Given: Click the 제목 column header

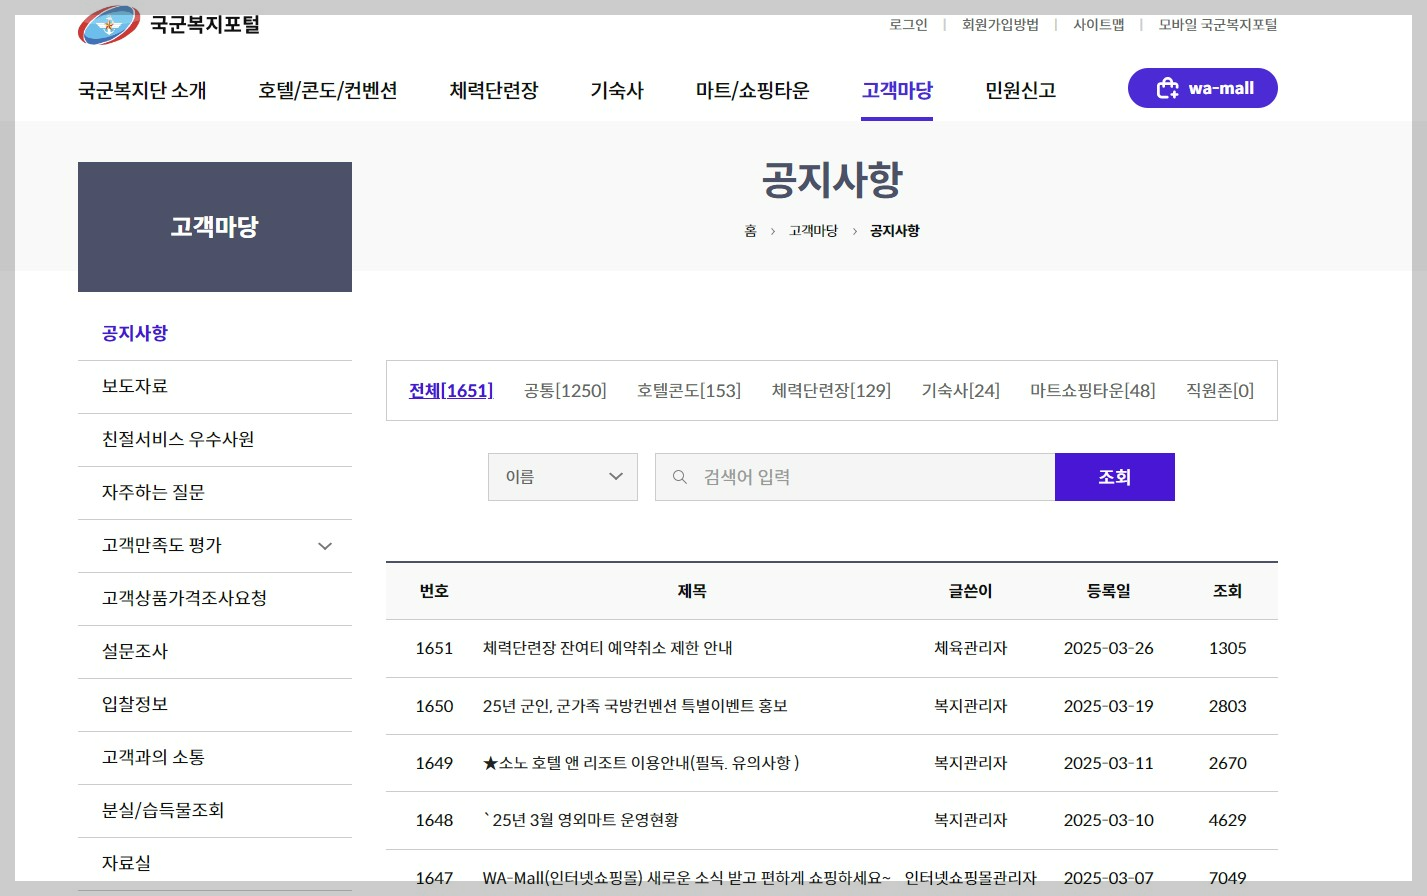Looking at the screenshot, I should click(x=692, y=591).
